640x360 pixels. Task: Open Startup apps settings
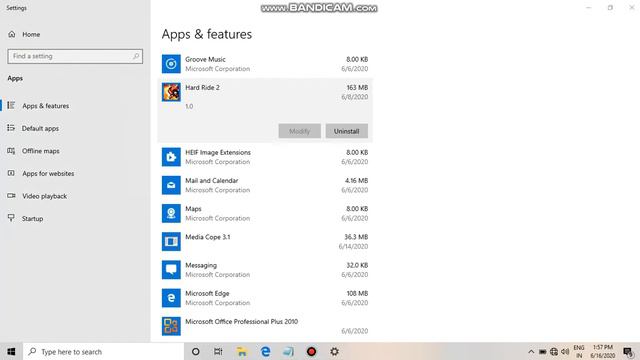coord(75,218)
